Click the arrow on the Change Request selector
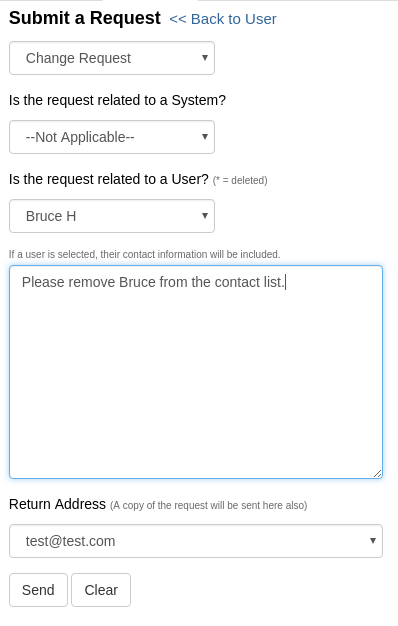 click(205, 57)
